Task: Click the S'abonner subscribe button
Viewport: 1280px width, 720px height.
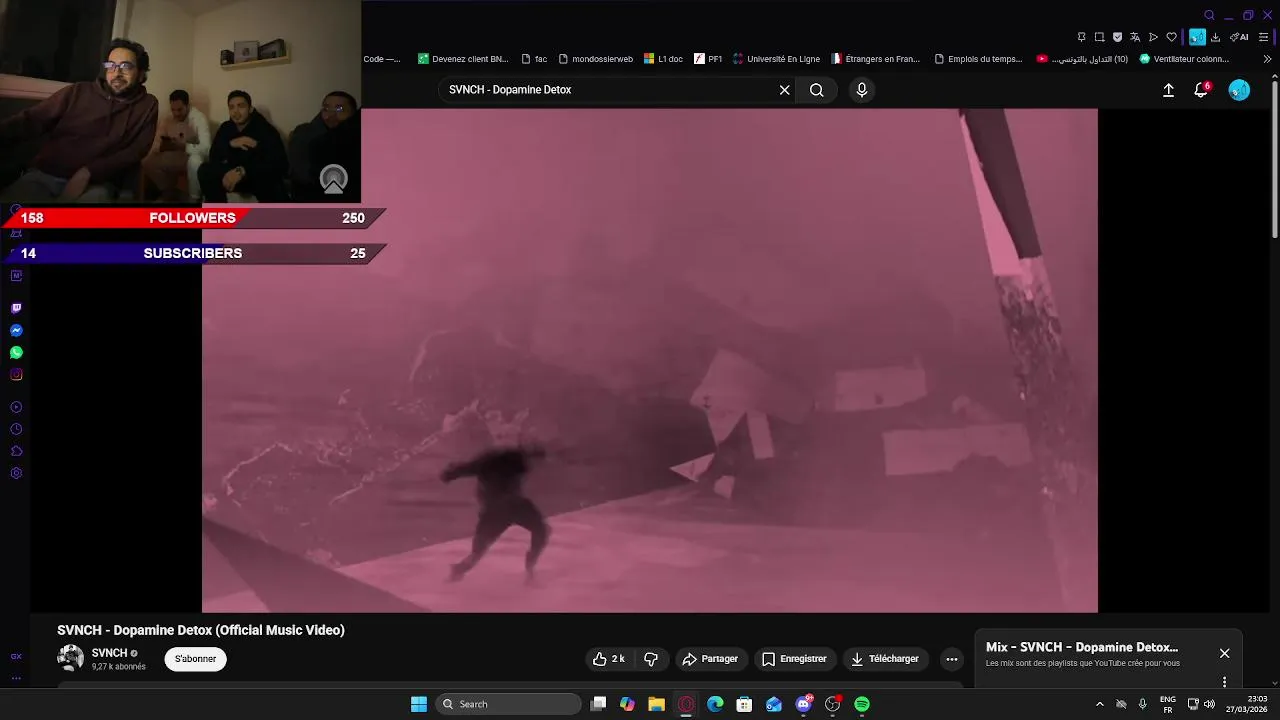Action: pyautogui.click(x=196, y=659)
